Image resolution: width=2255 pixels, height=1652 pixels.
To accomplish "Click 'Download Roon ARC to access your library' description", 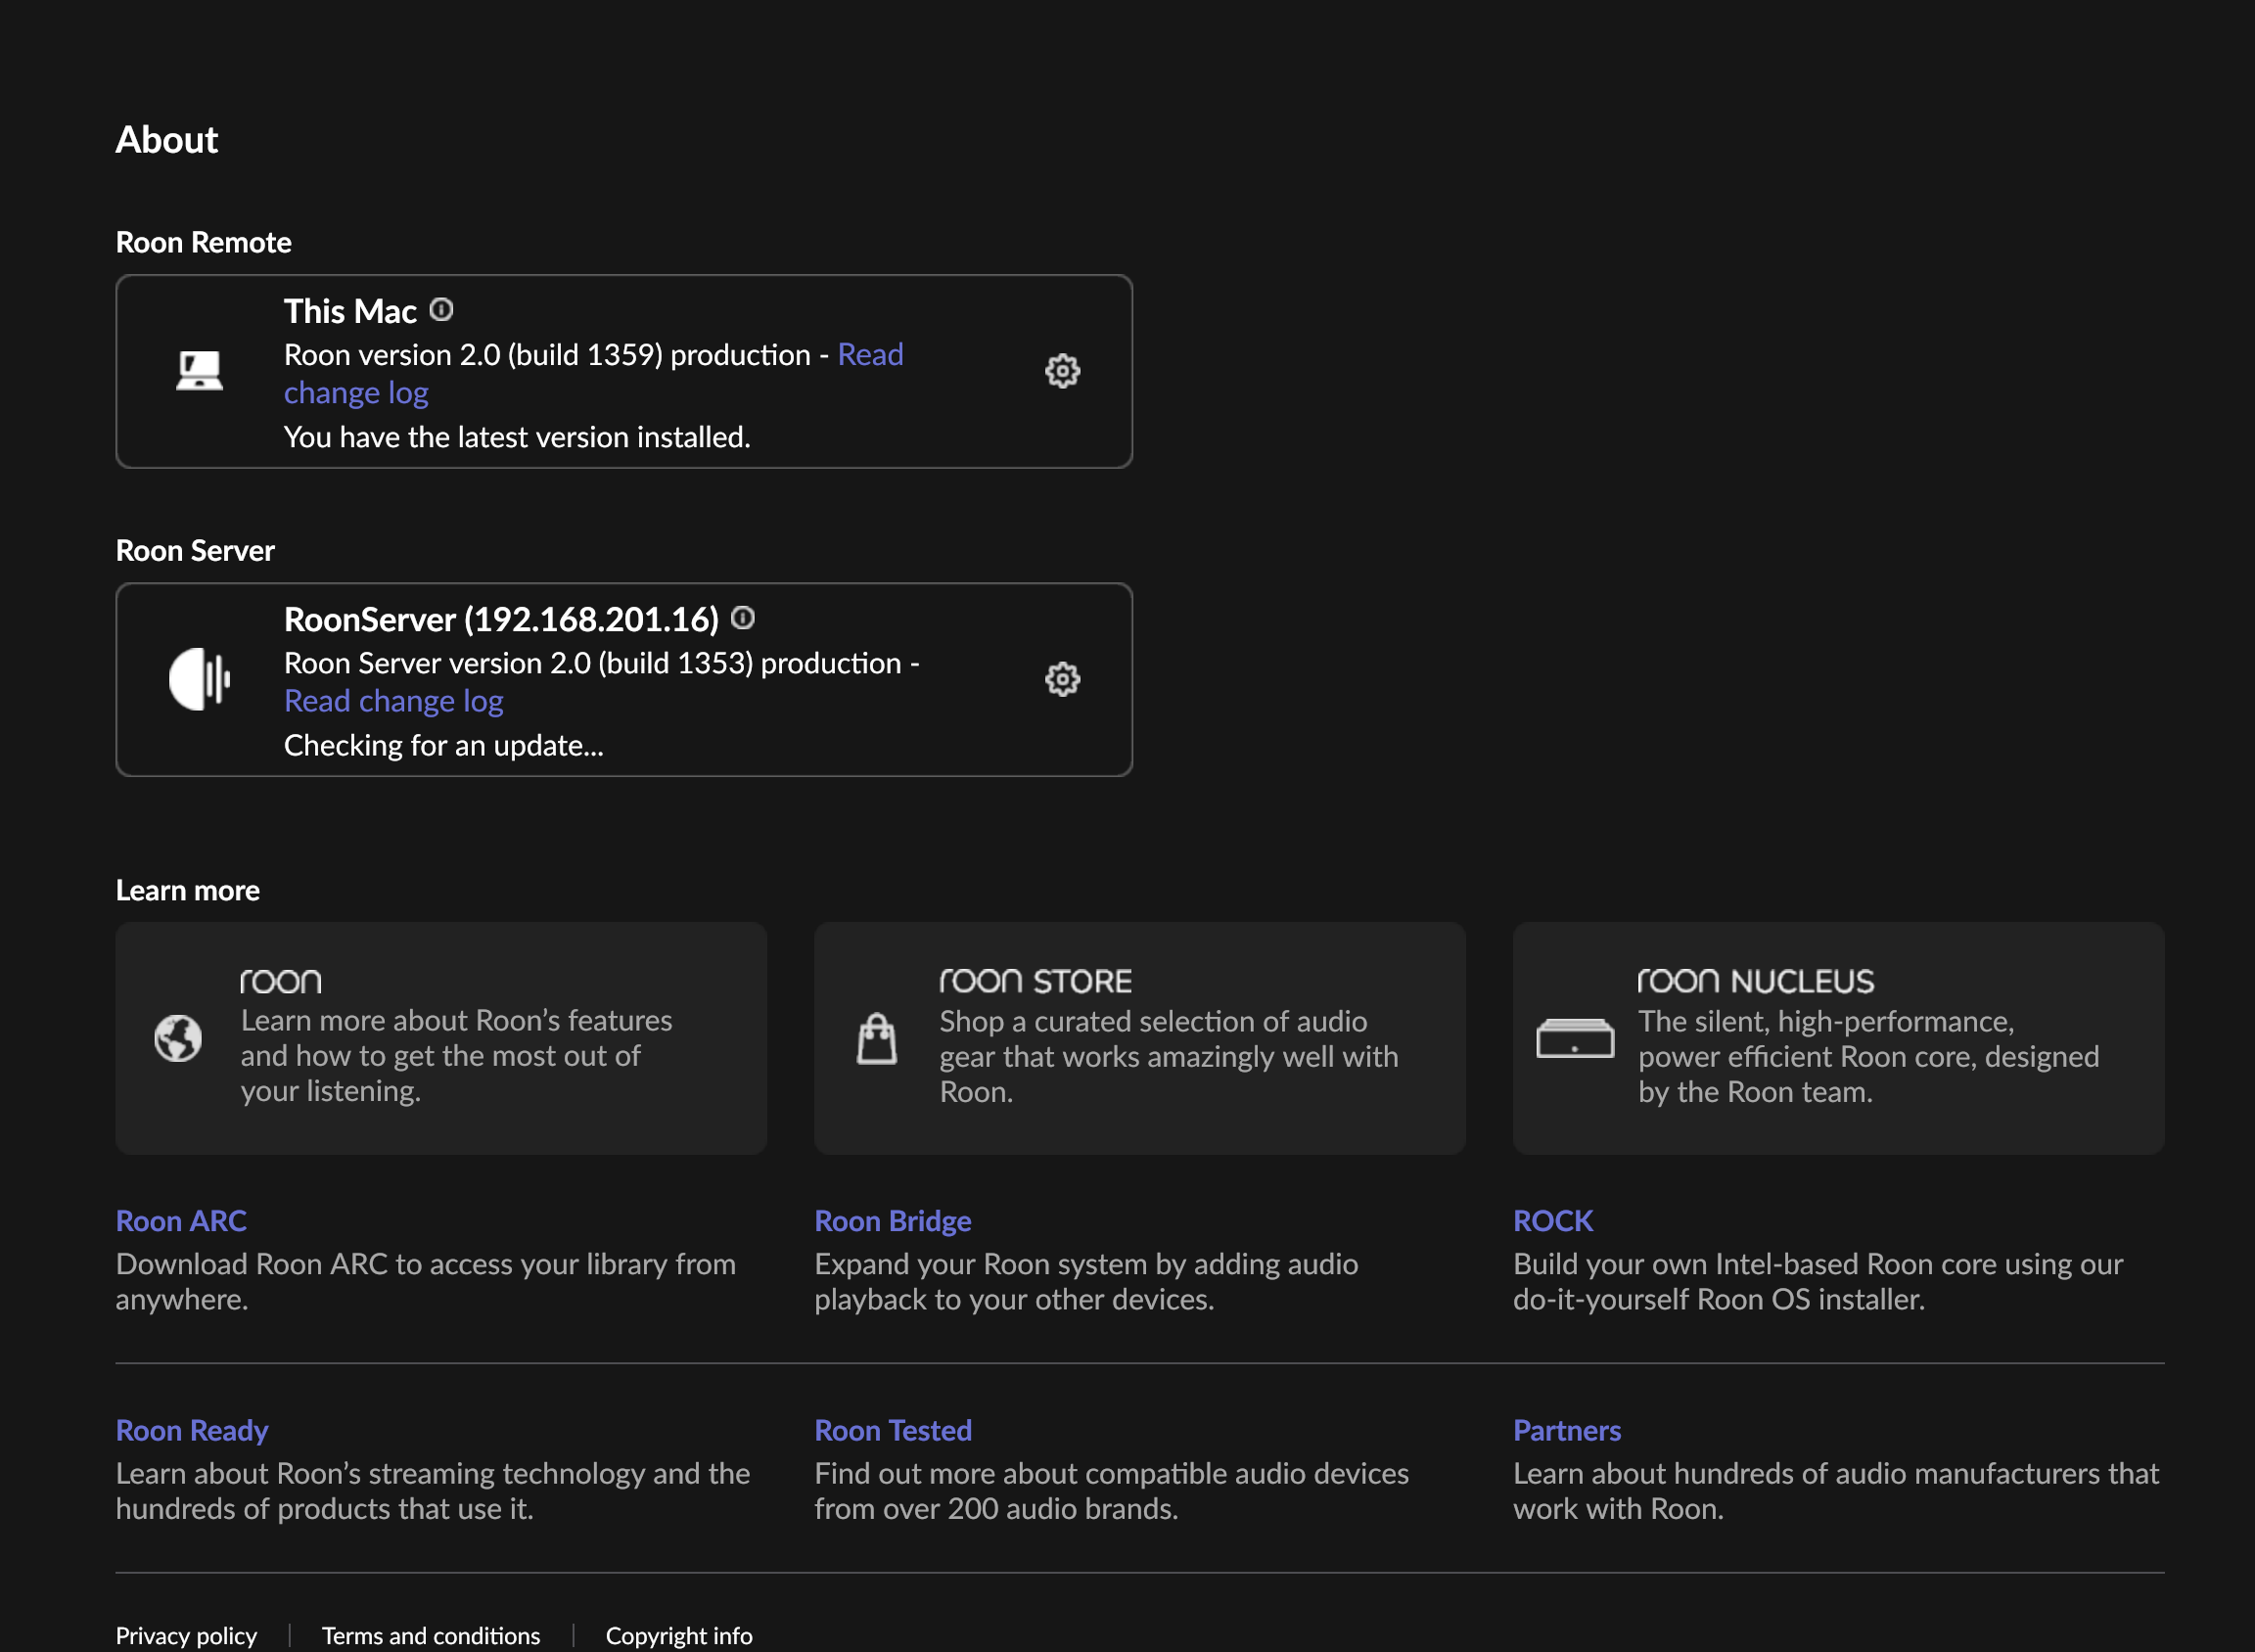I will coord(425,1282).
